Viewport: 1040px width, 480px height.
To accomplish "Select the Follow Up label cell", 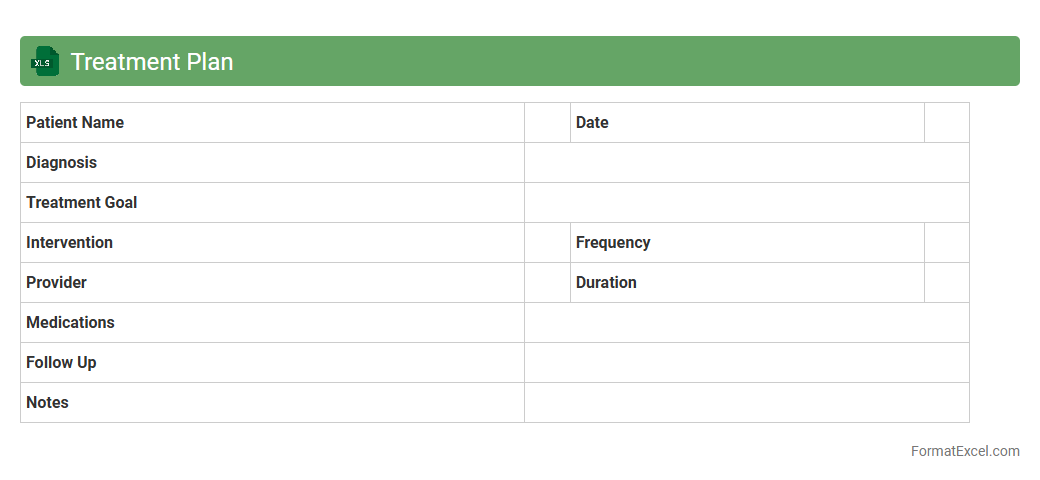I will pyautogui.click(x=272, y=363).
